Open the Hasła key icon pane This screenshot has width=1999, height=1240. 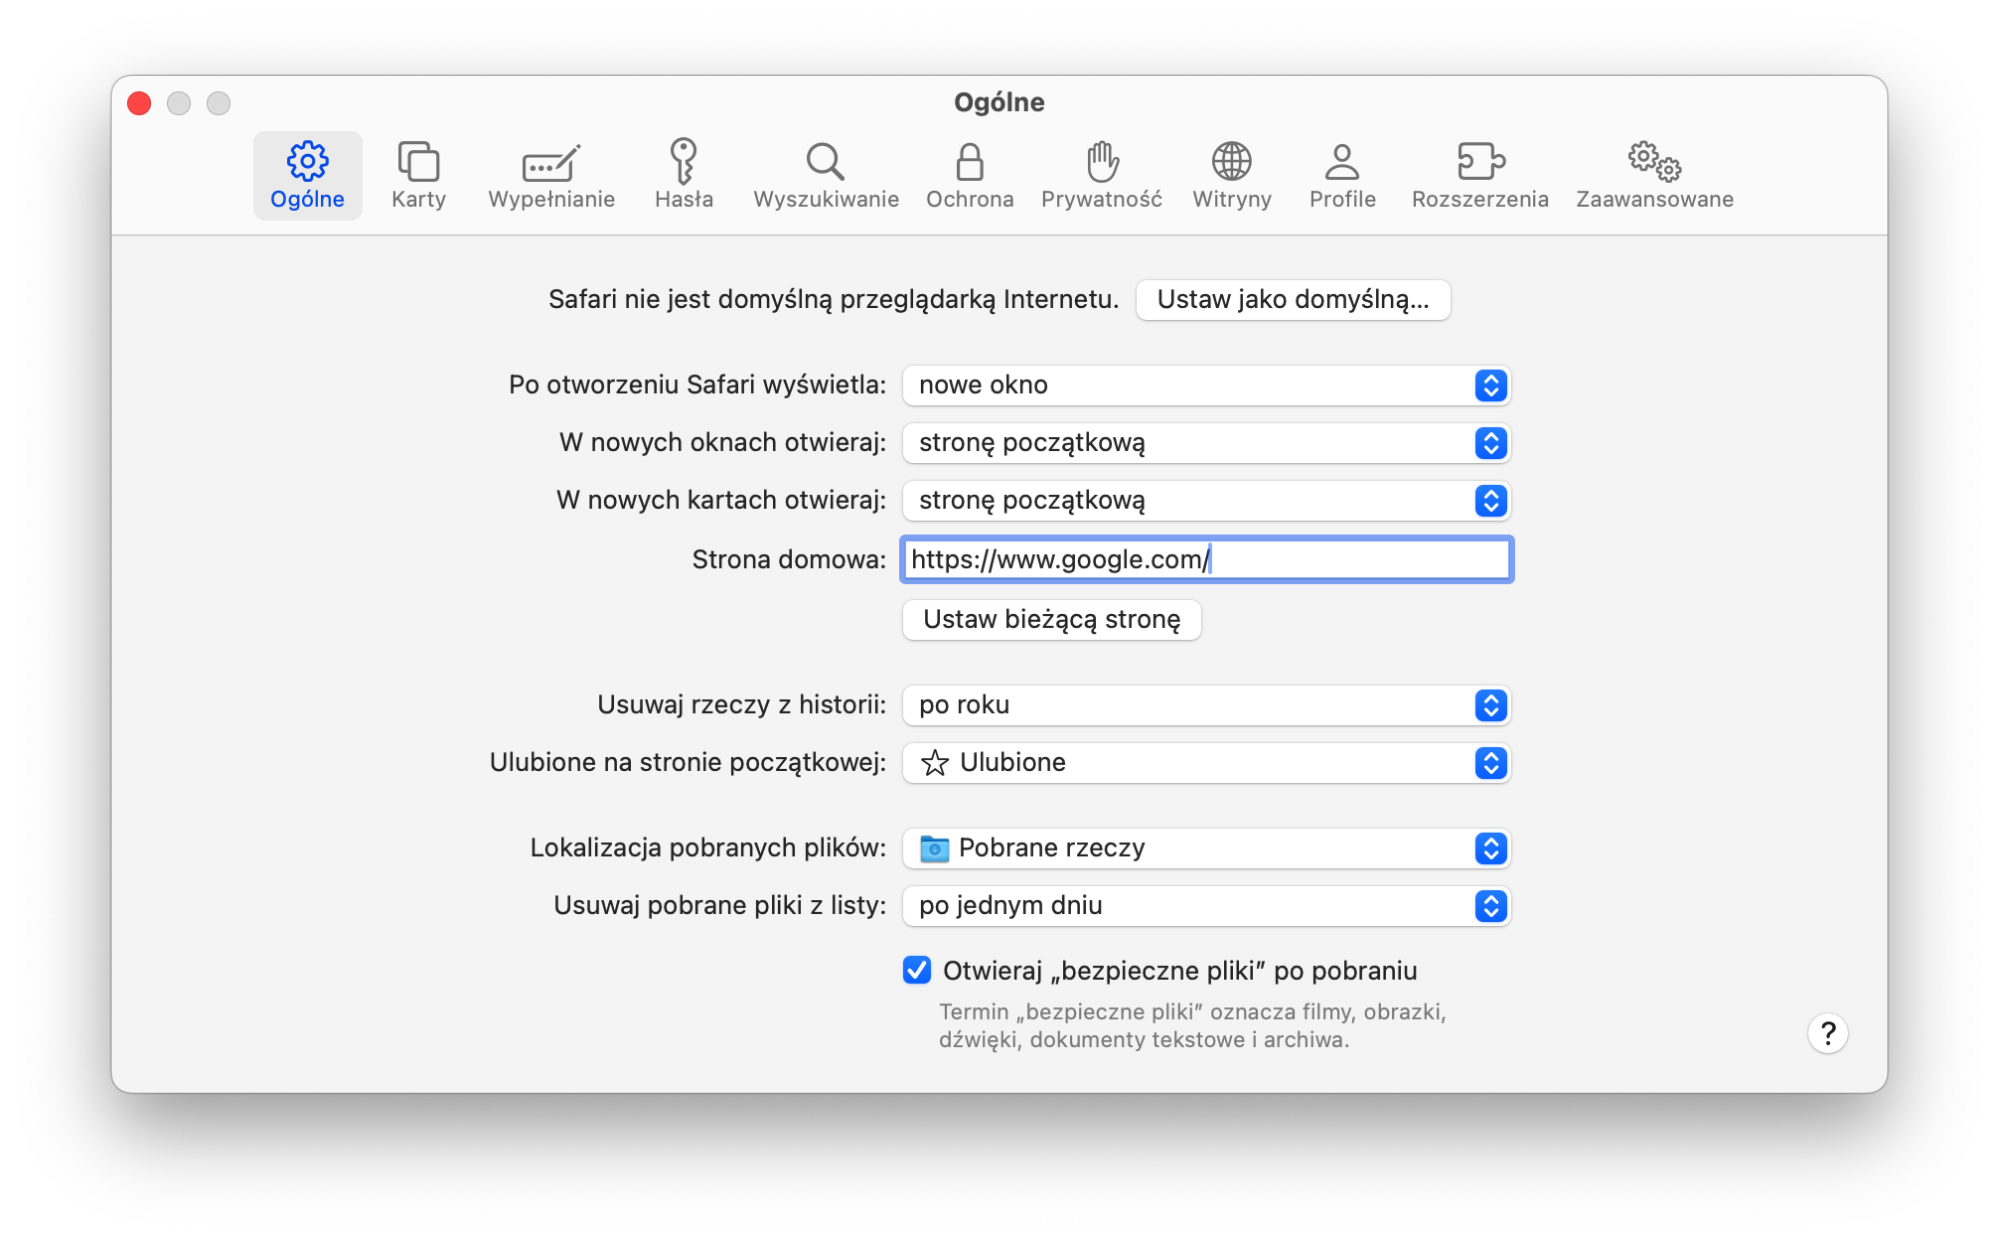(x=684, y=175)
